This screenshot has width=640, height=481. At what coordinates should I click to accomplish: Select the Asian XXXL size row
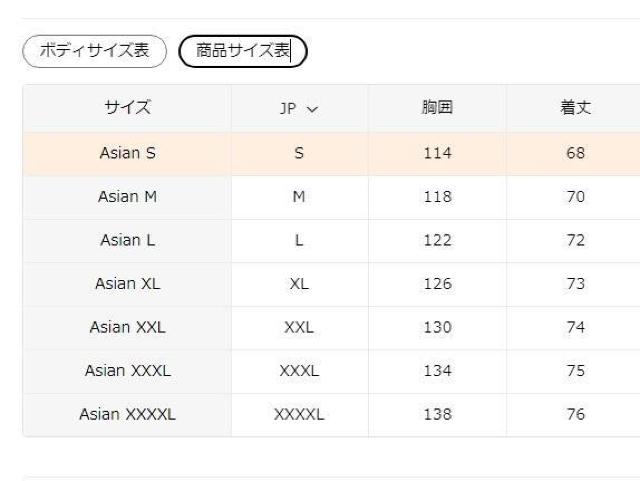pos(127,370)
